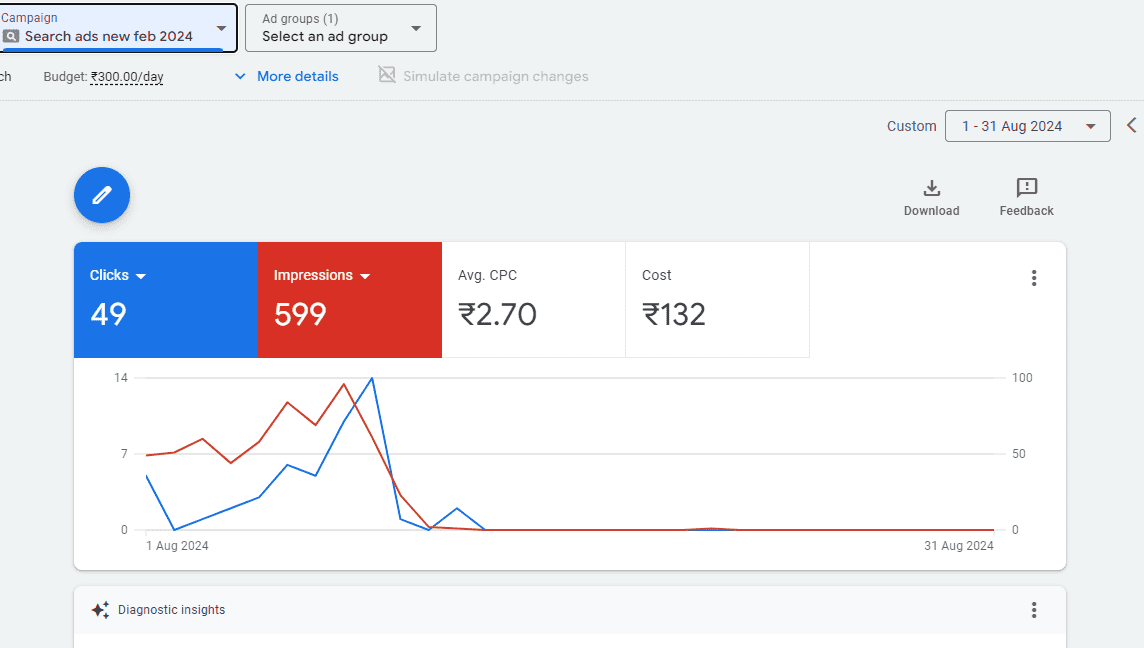Click the blue pencil edit icon
This screenshot has height=648, width=1144.
[x=101, y=195]
